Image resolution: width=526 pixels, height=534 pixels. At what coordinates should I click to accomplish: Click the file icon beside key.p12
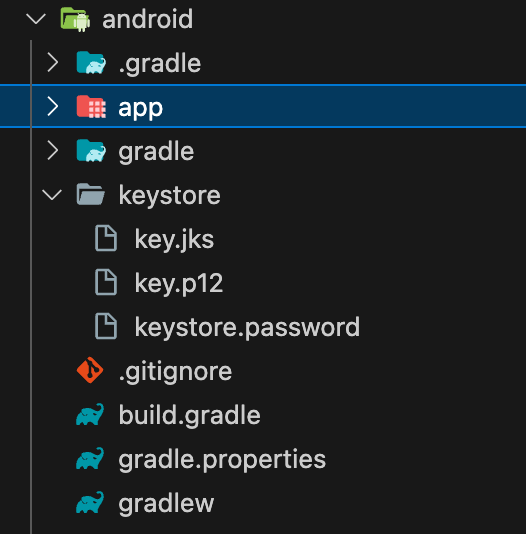(x=106, y=282)
